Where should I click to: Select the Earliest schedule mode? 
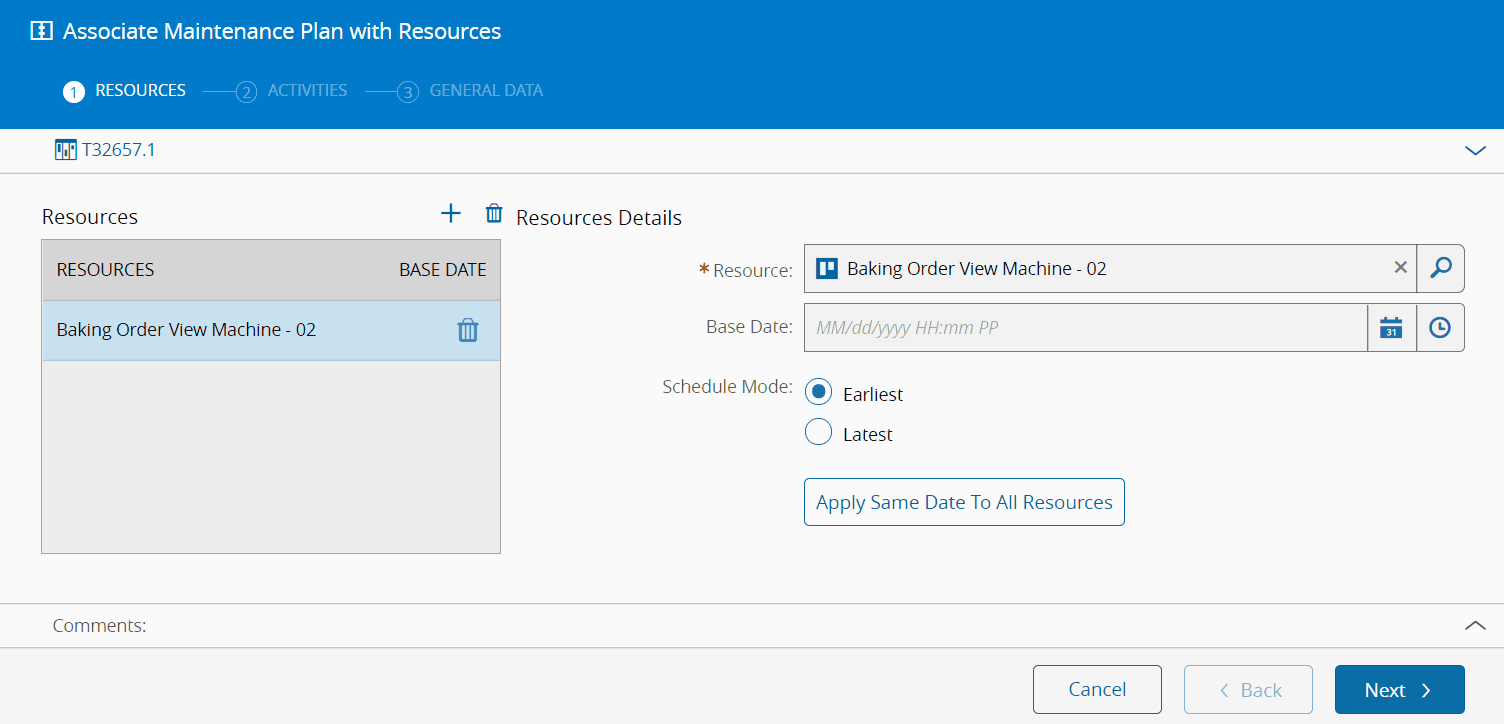818,392
